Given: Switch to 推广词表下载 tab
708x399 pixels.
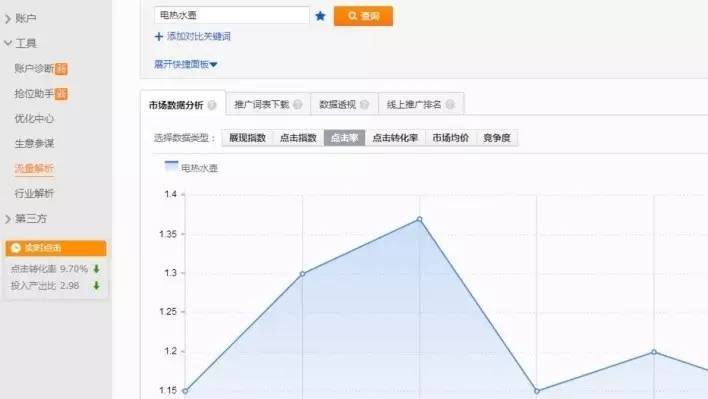Looking at the screenshot, I should click(268, 104).
